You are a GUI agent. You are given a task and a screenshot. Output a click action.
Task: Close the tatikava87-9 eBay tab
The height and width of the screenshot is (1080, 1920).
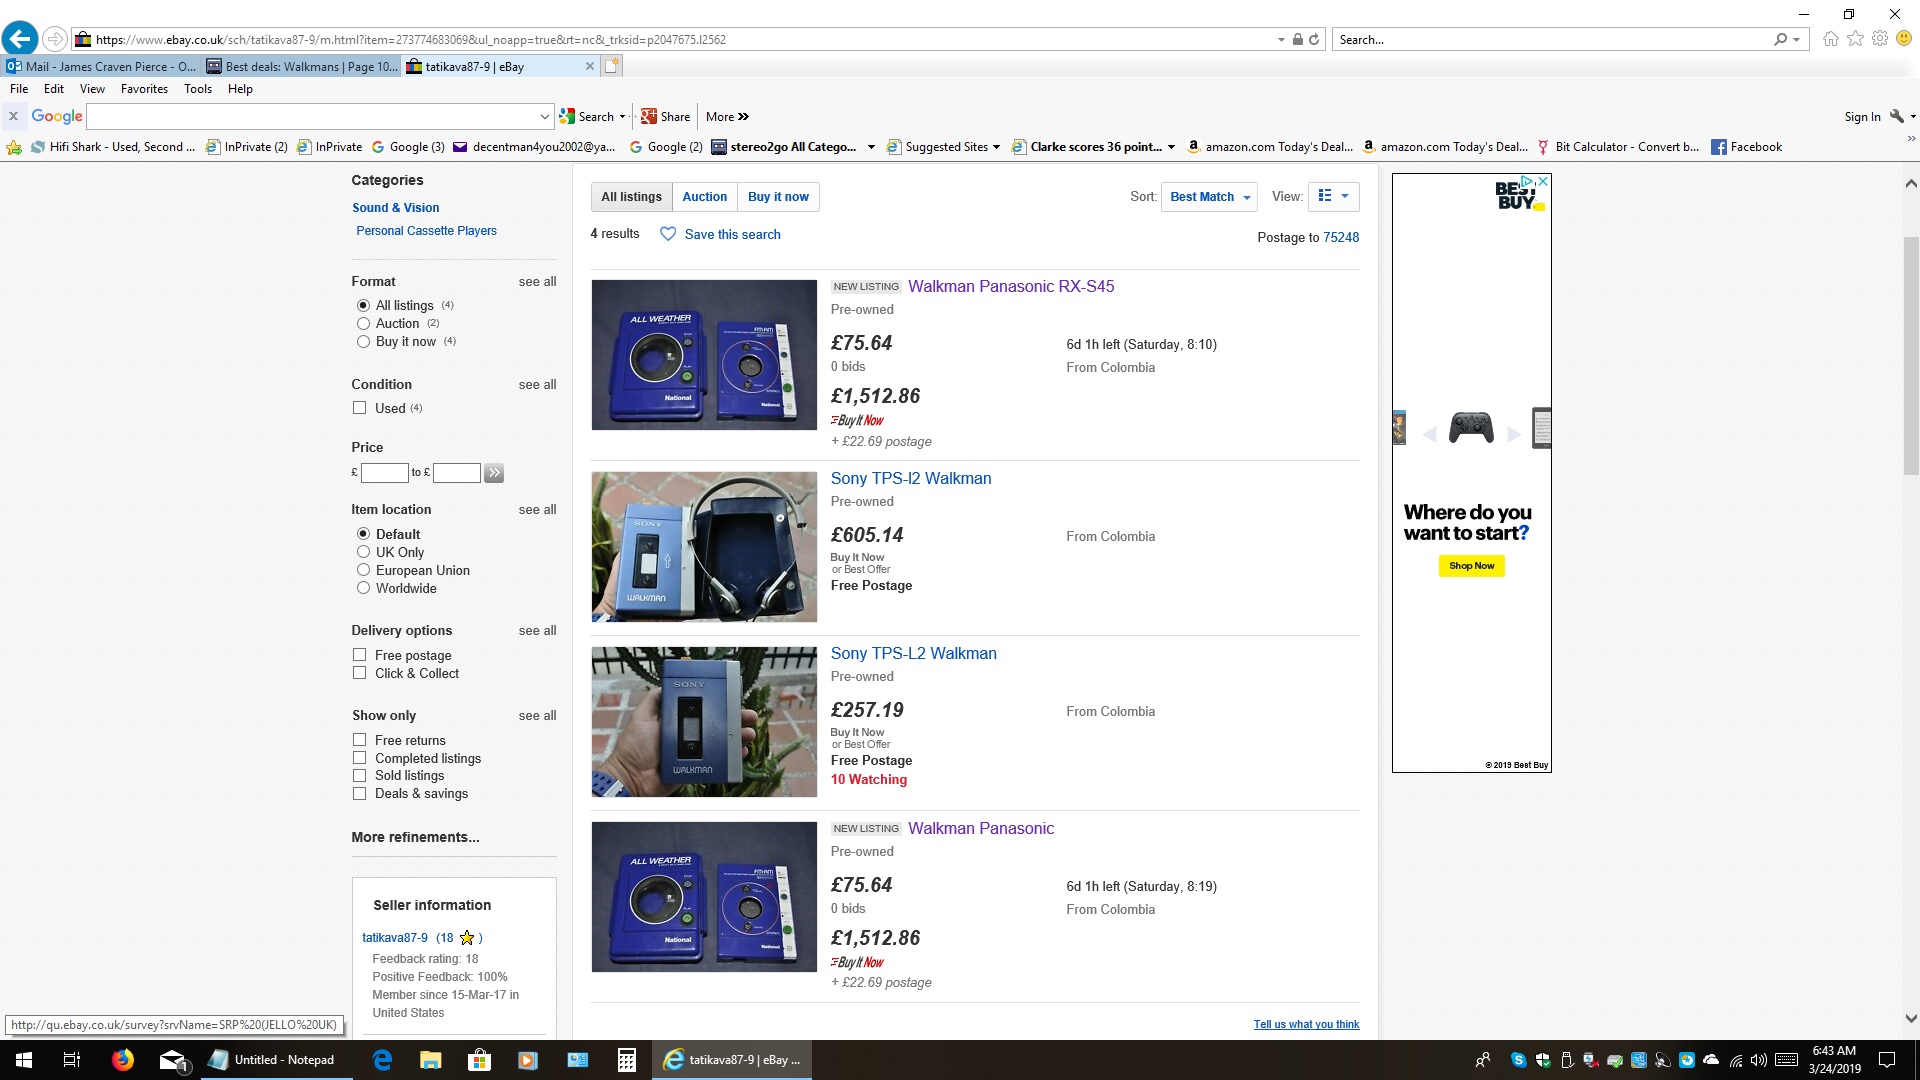coord(589,66)
